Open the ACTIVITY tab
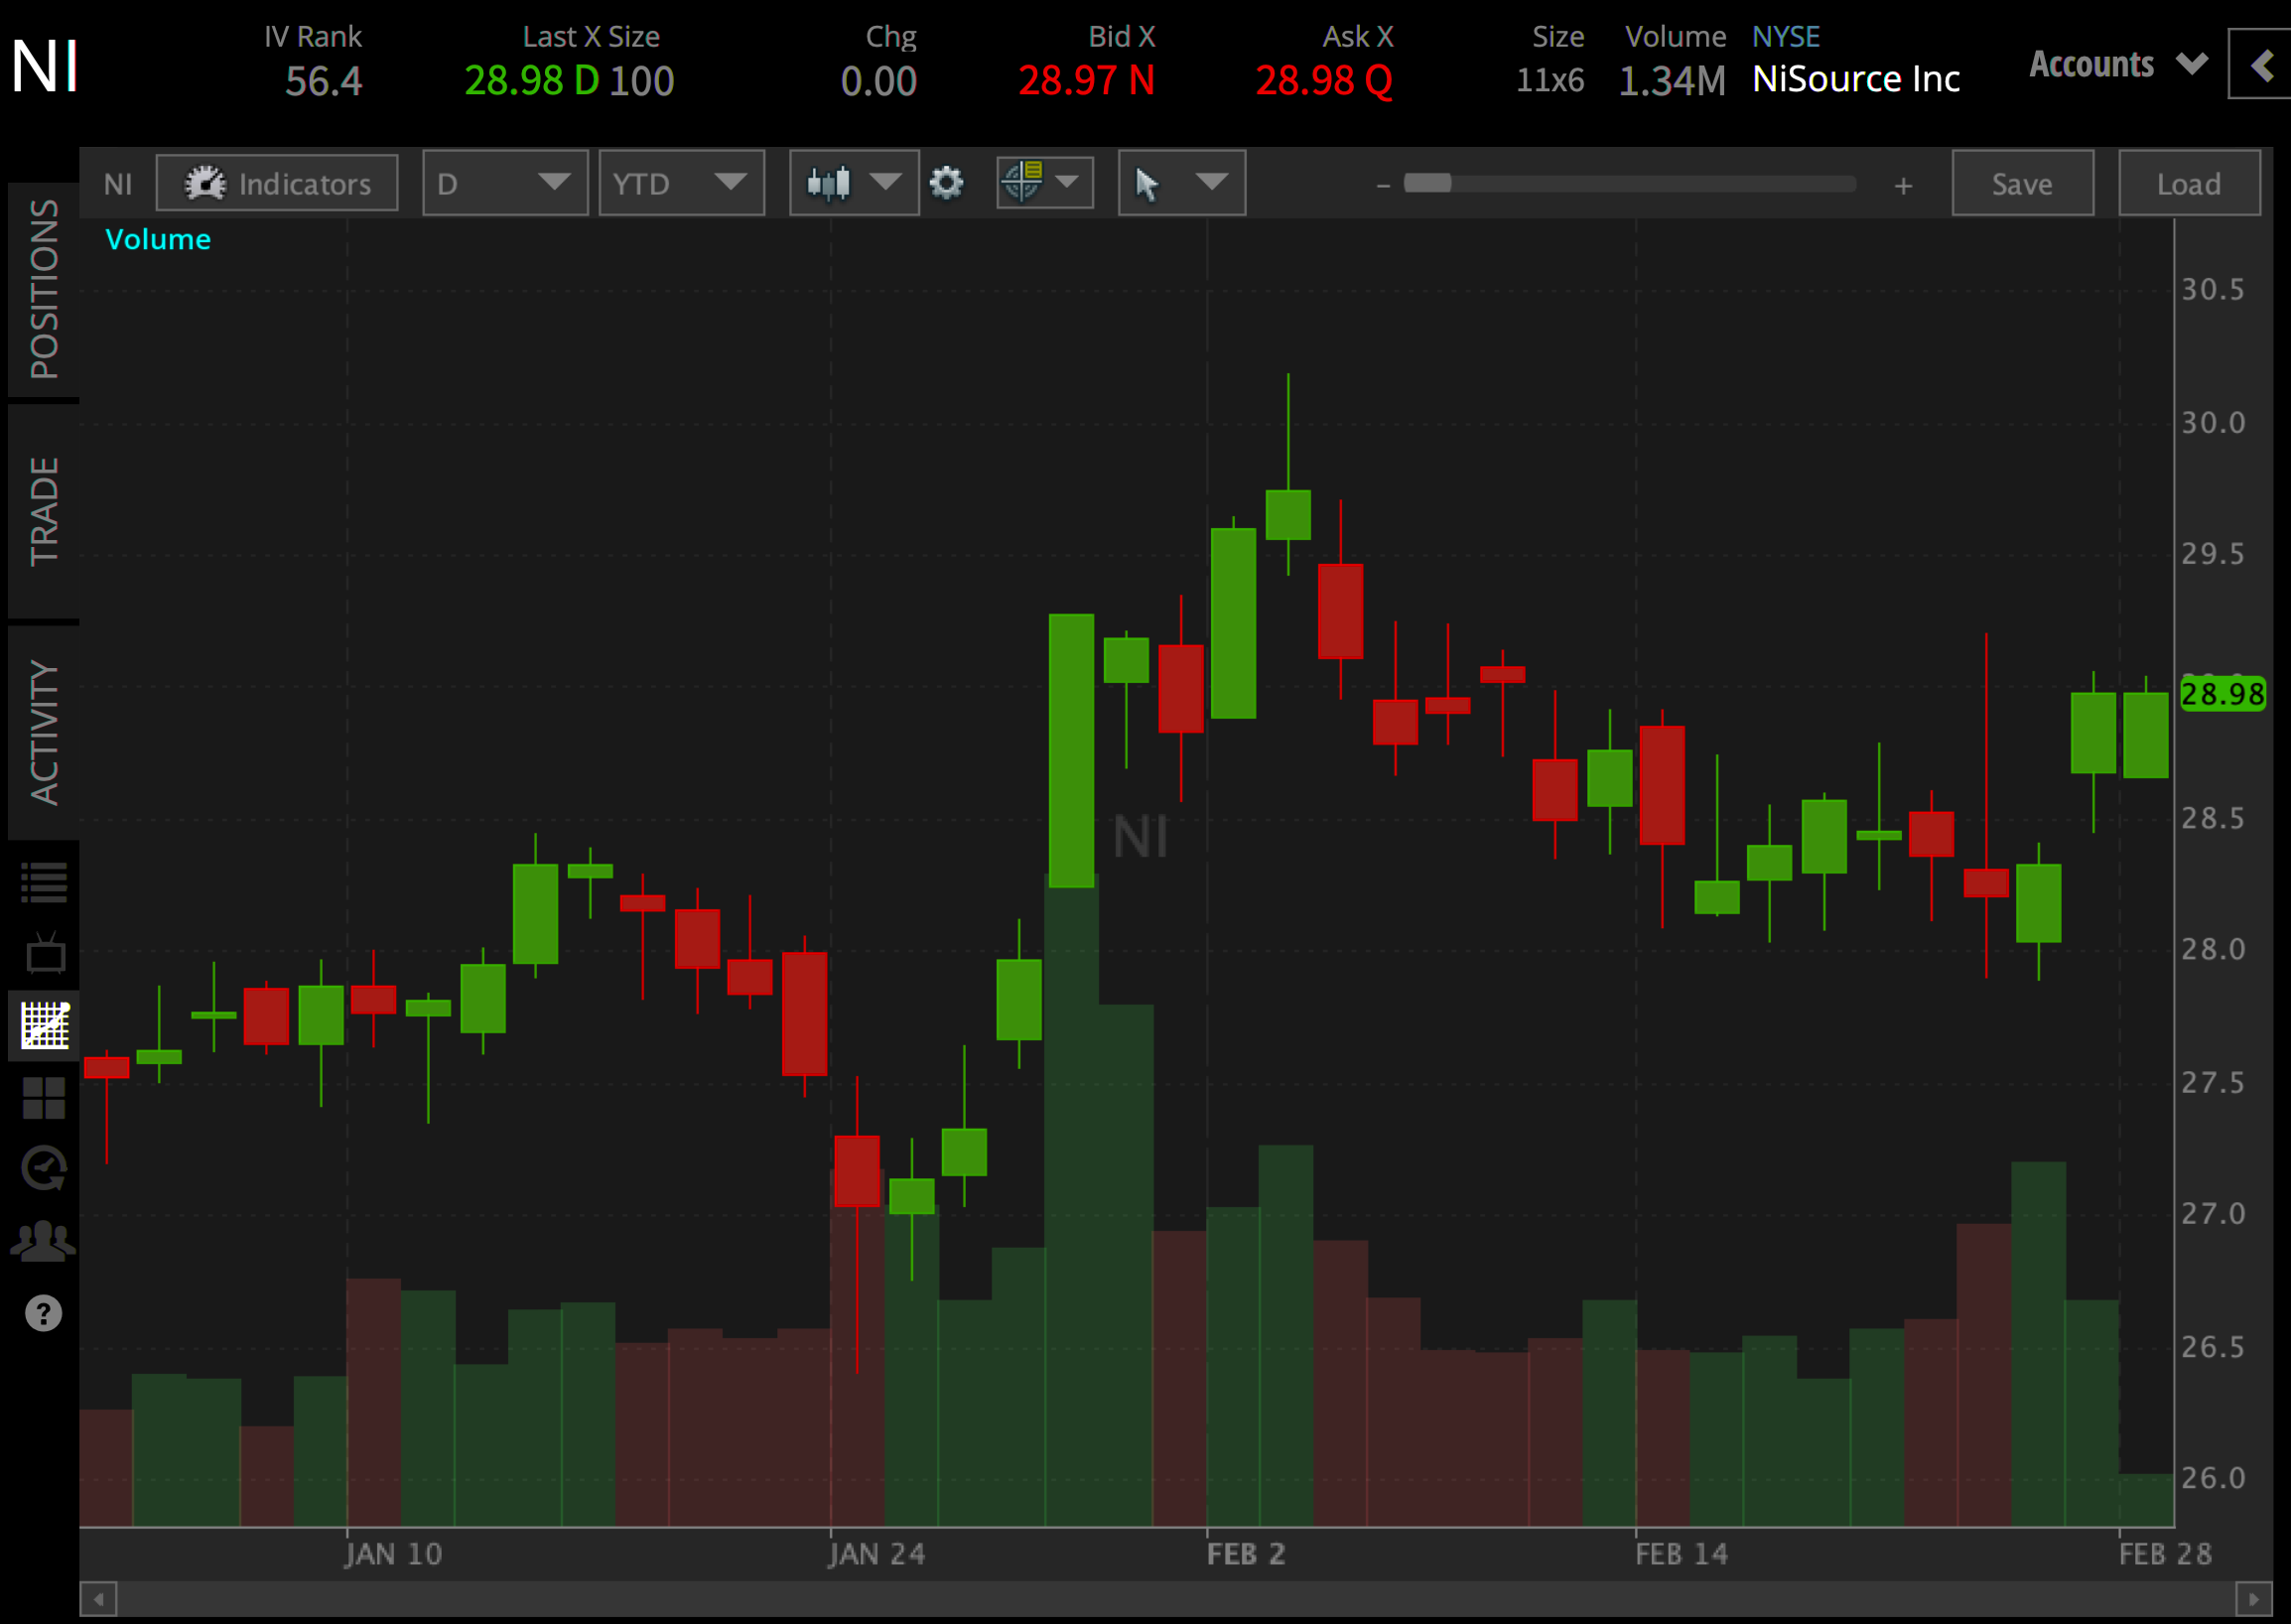 click(x=44, y=731)
